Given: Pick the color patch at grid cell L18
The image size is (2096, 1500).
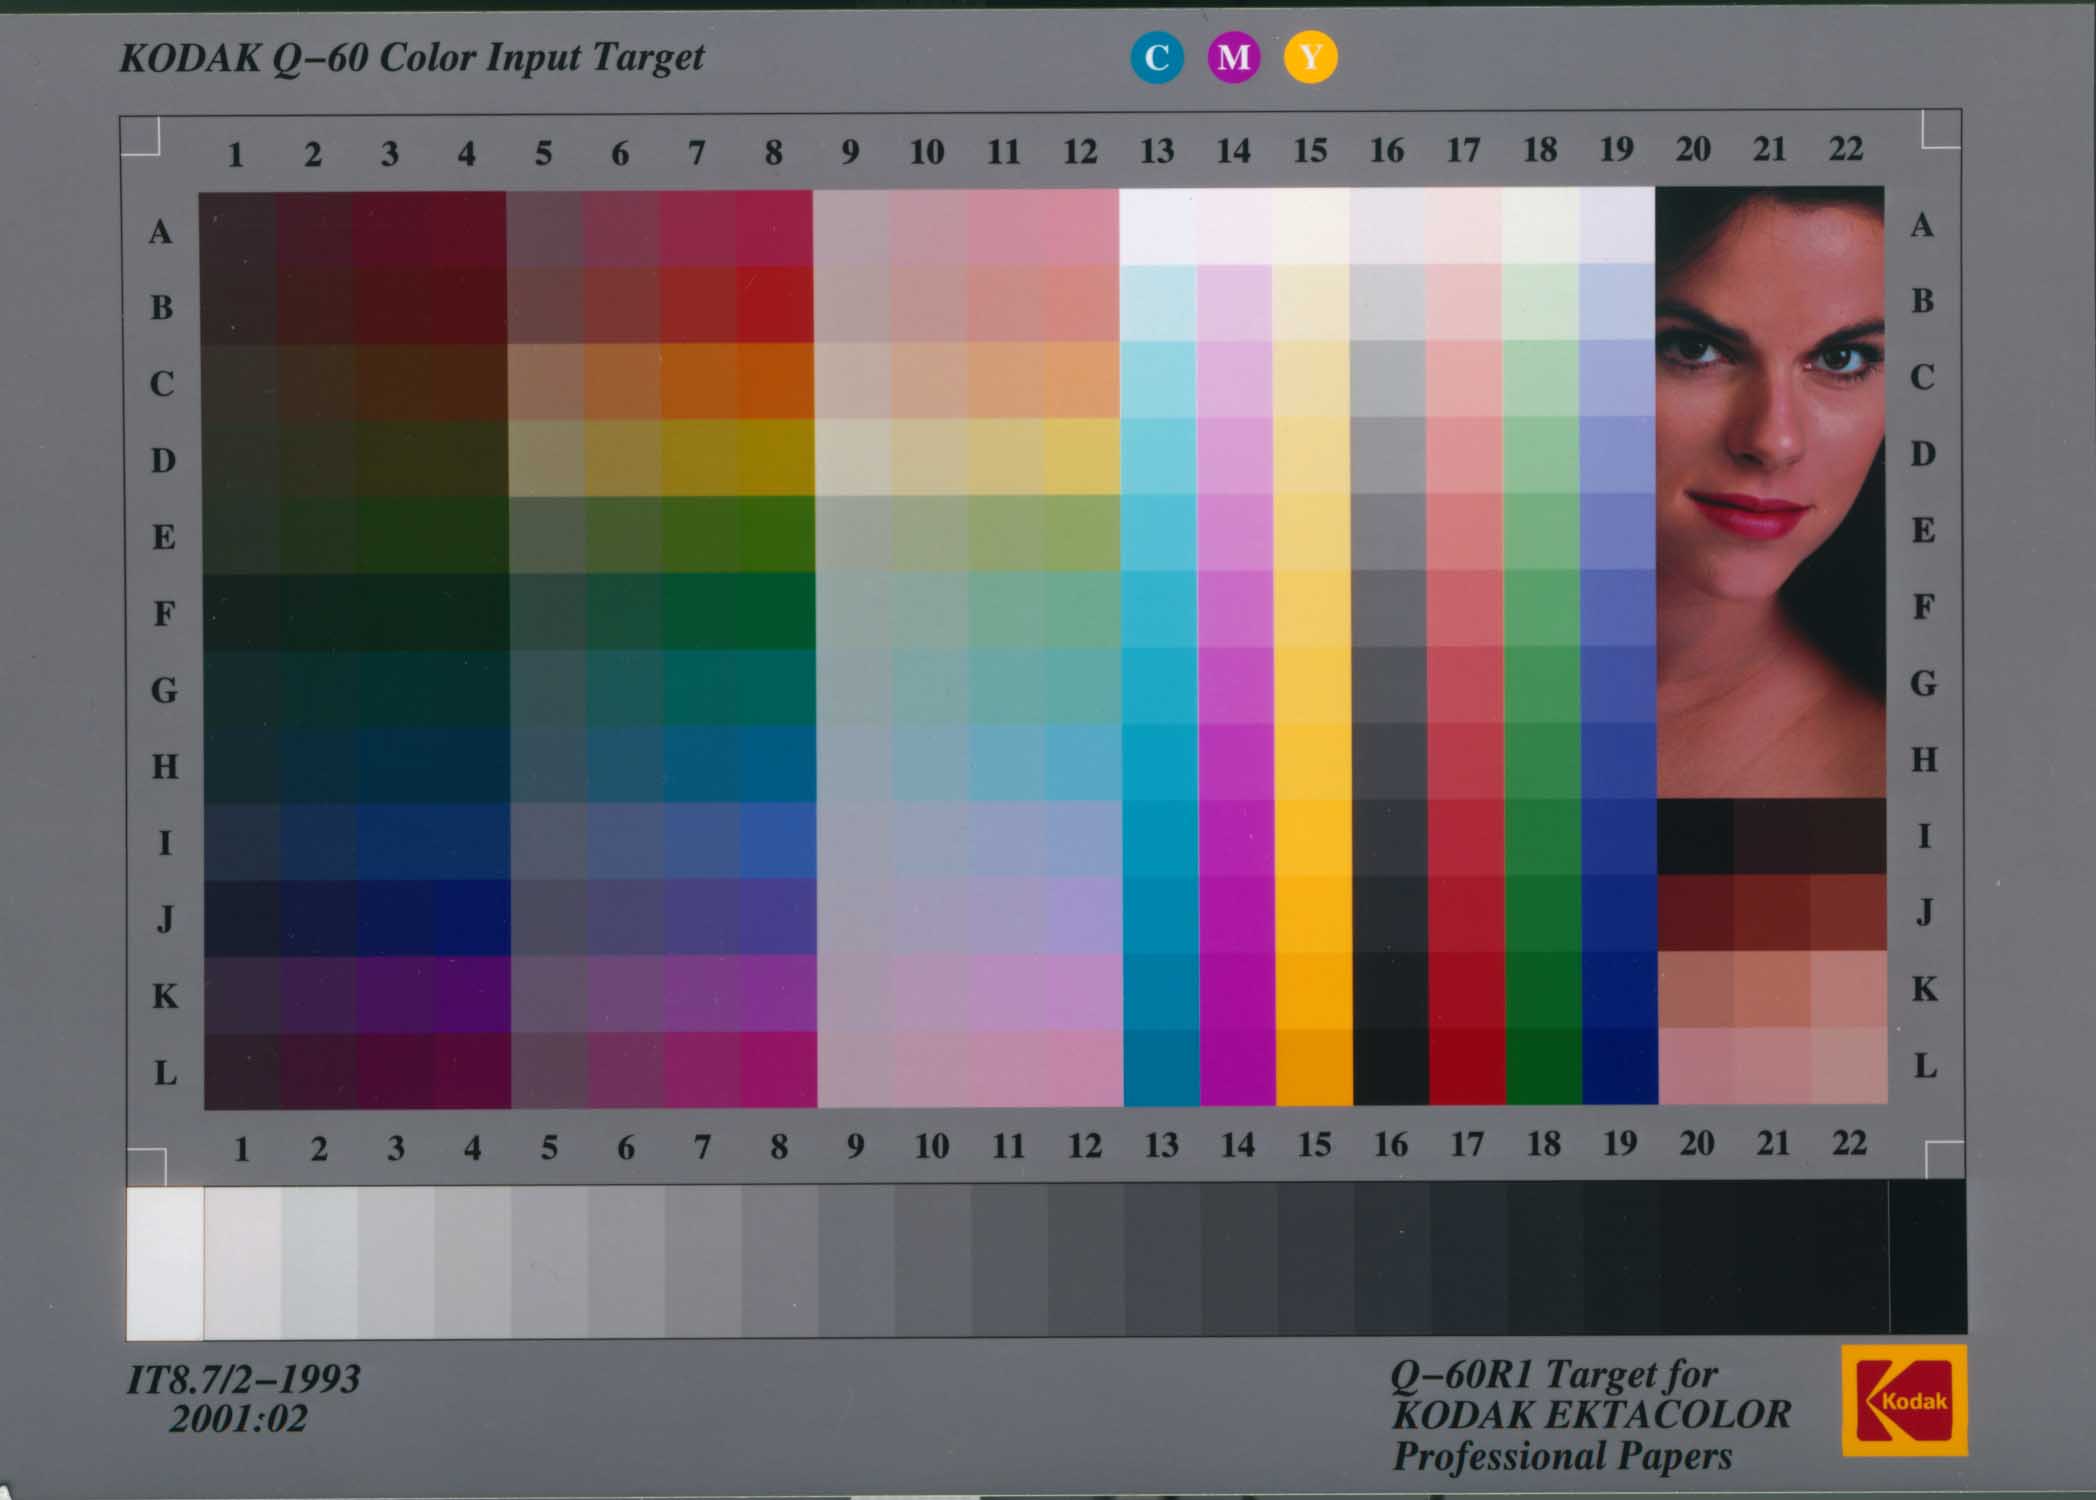Looking at the screenshot, I should (x=1544, y=1066).
